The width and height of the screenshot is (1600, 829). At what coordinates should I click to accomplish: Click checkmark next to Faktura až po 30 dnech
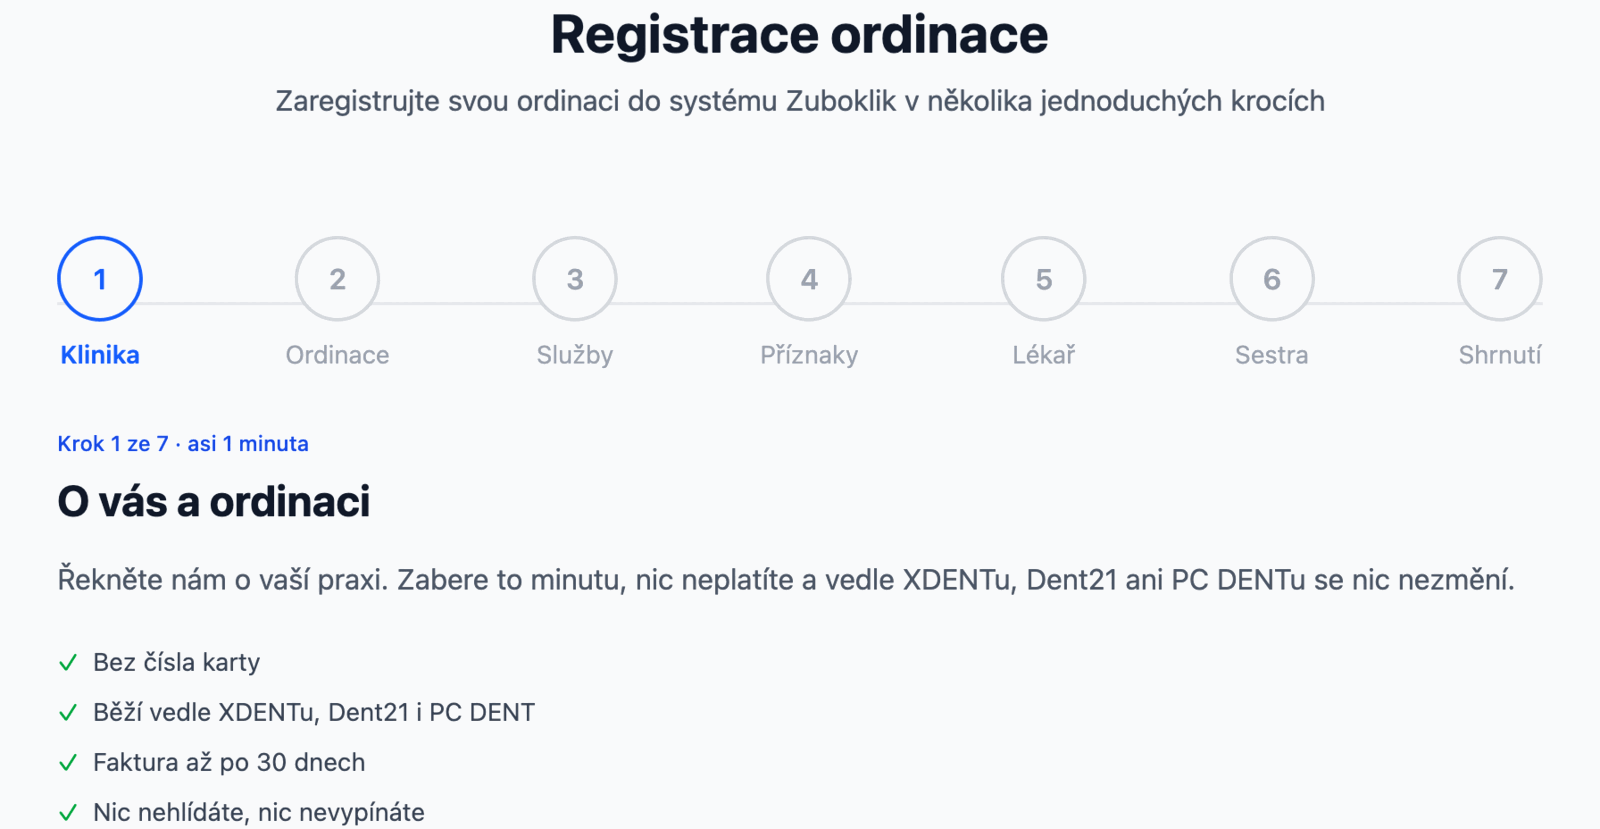click(x=68, y=763)
